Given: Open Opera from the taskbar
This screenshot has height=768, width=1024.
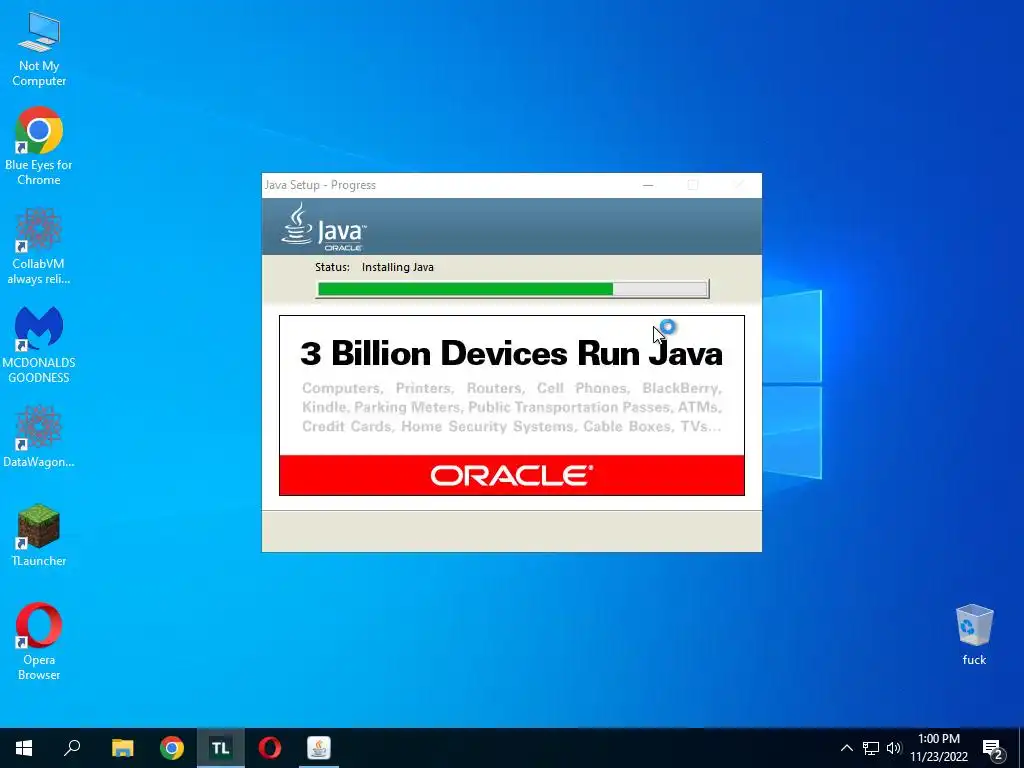Looking at the screenshot, I should coord(270,748).
